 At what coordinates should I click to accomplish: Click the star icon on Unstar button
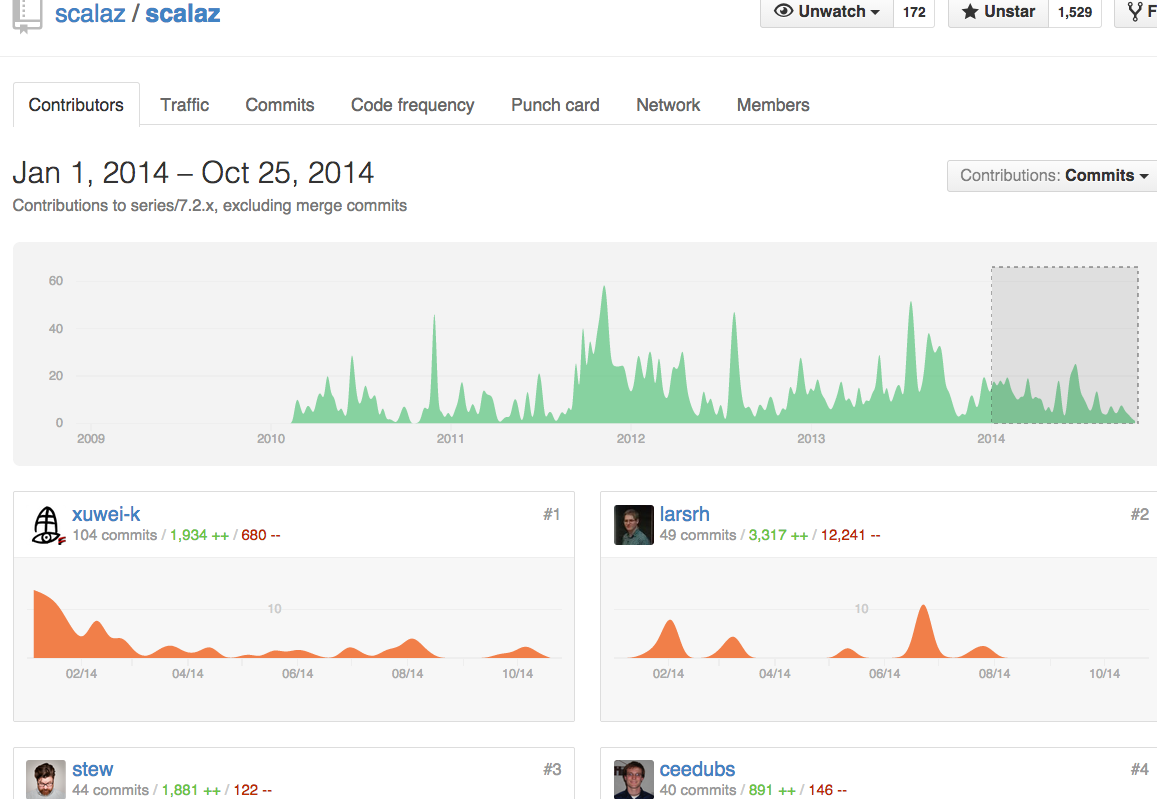(x=970, y=11)
